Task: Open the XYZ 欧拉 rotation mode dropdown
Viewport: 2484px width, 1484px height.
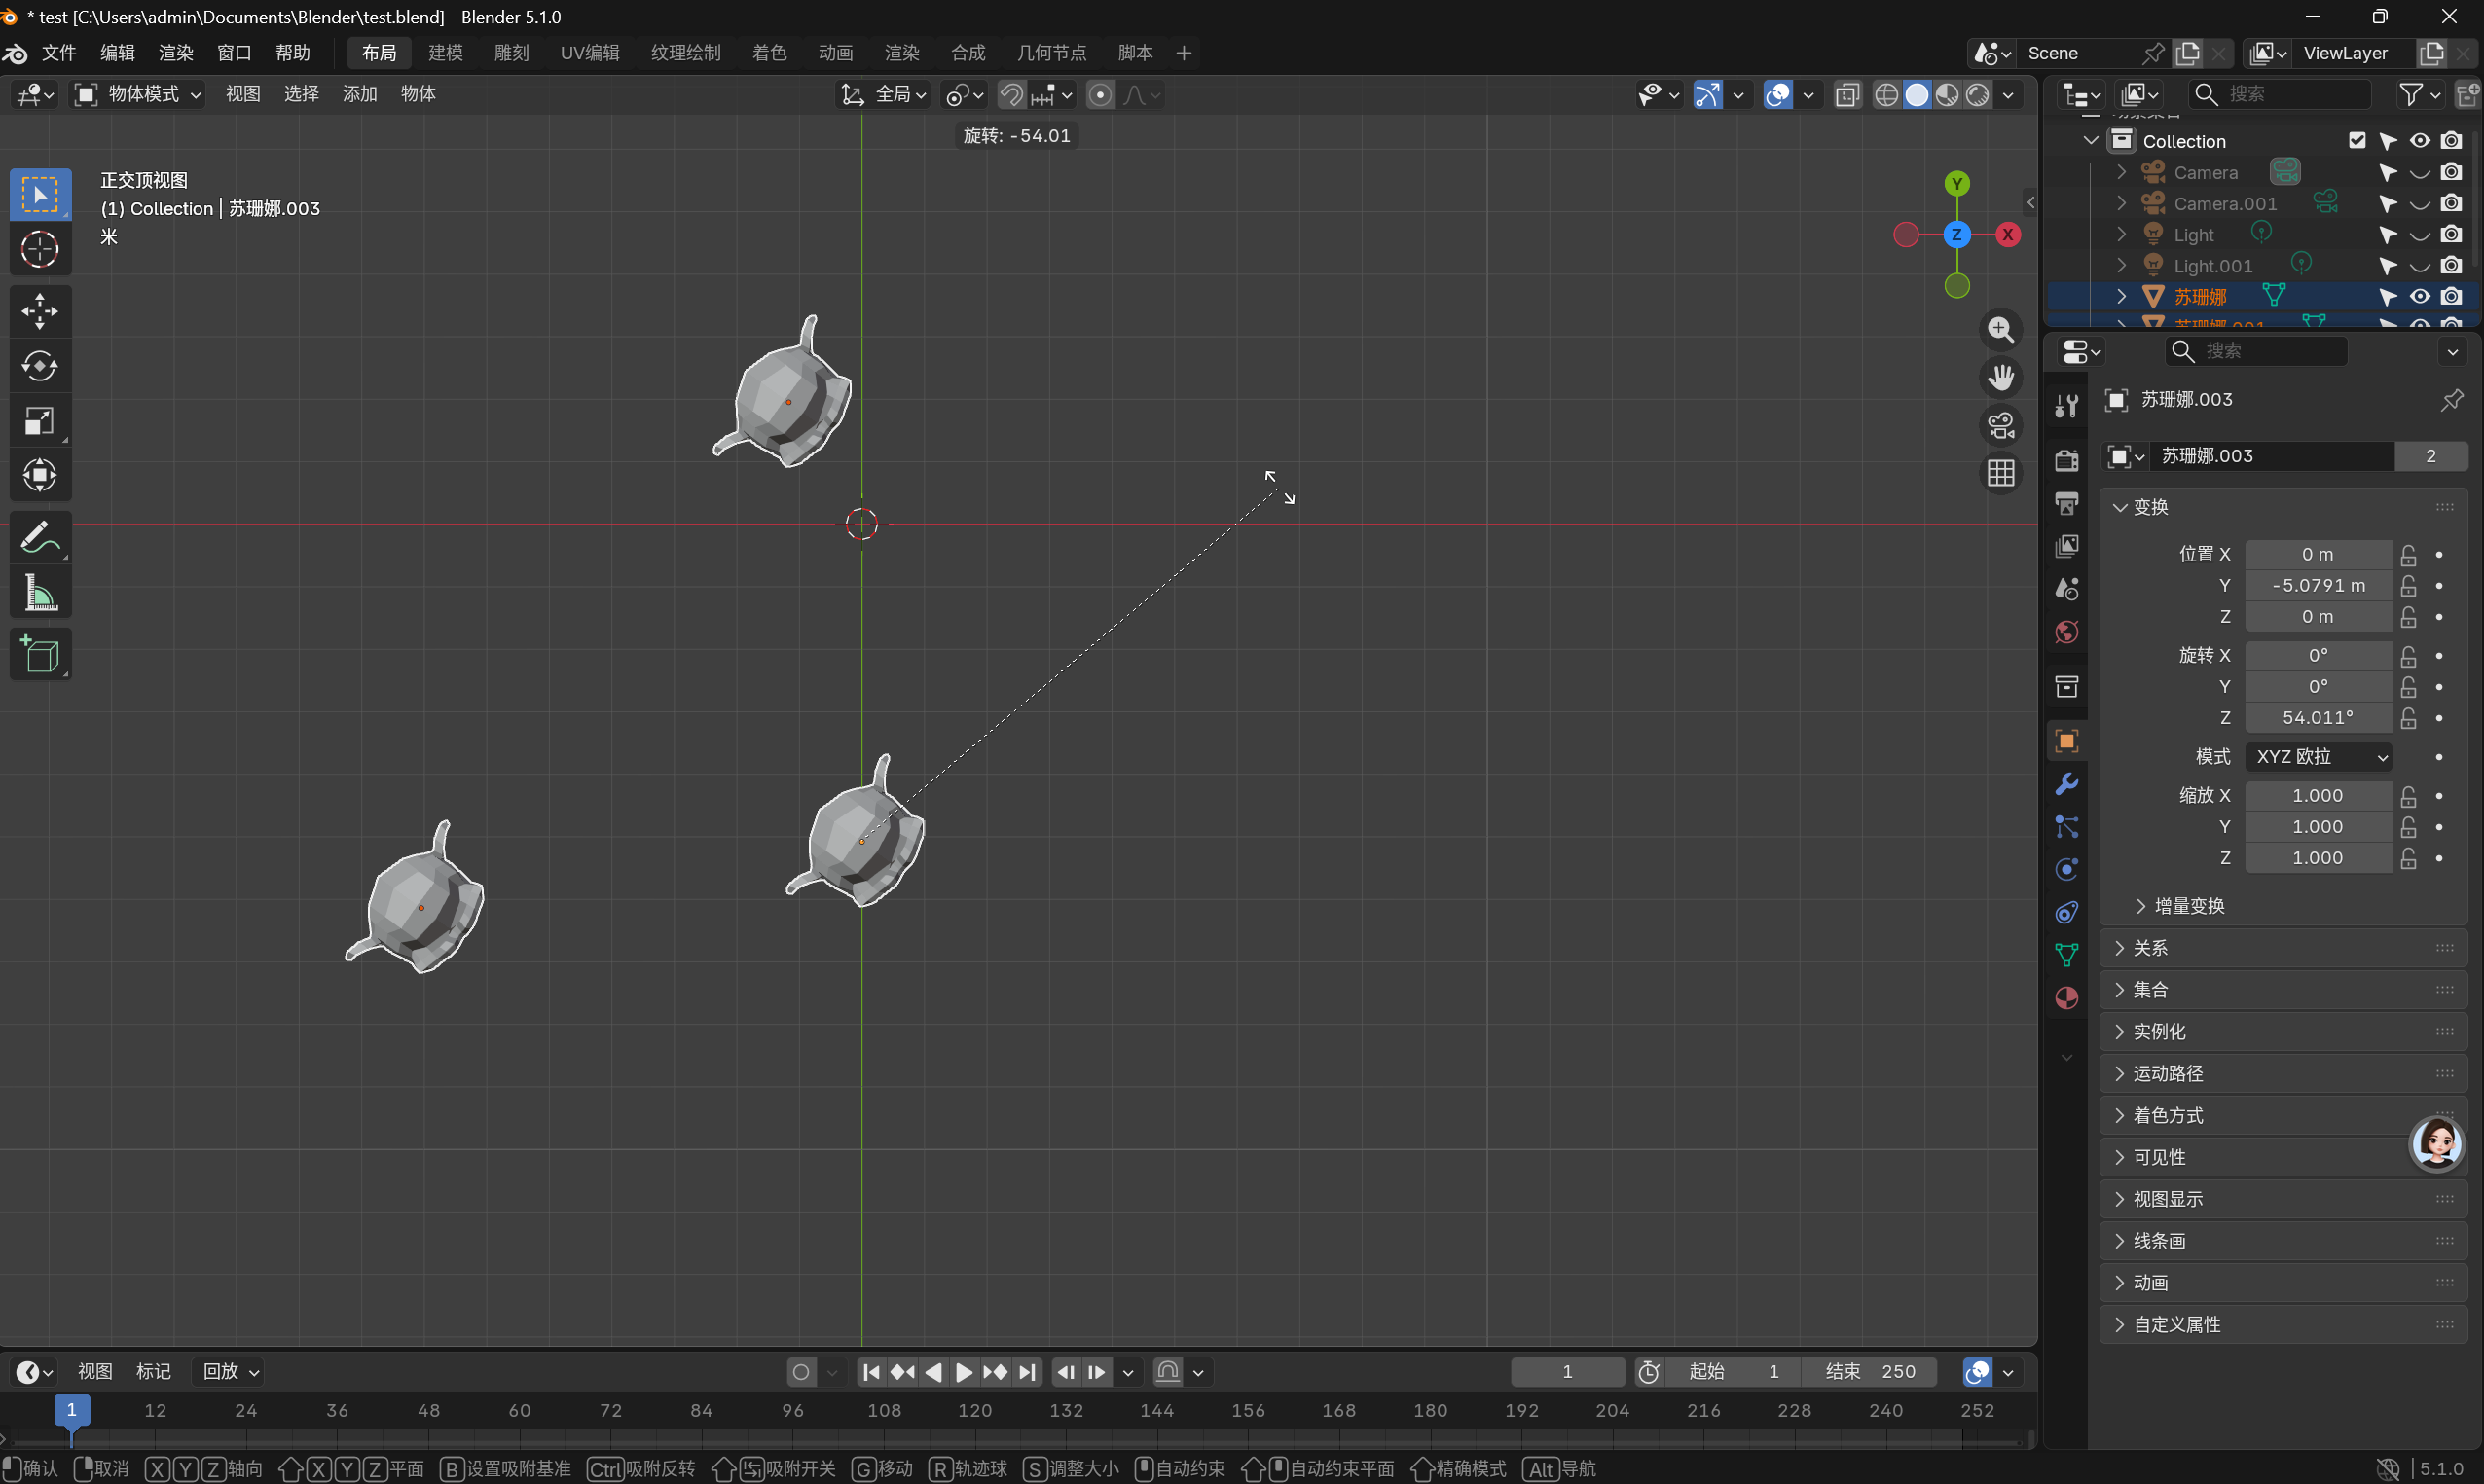Action: pyautogui.click(x=2318, y=756)
